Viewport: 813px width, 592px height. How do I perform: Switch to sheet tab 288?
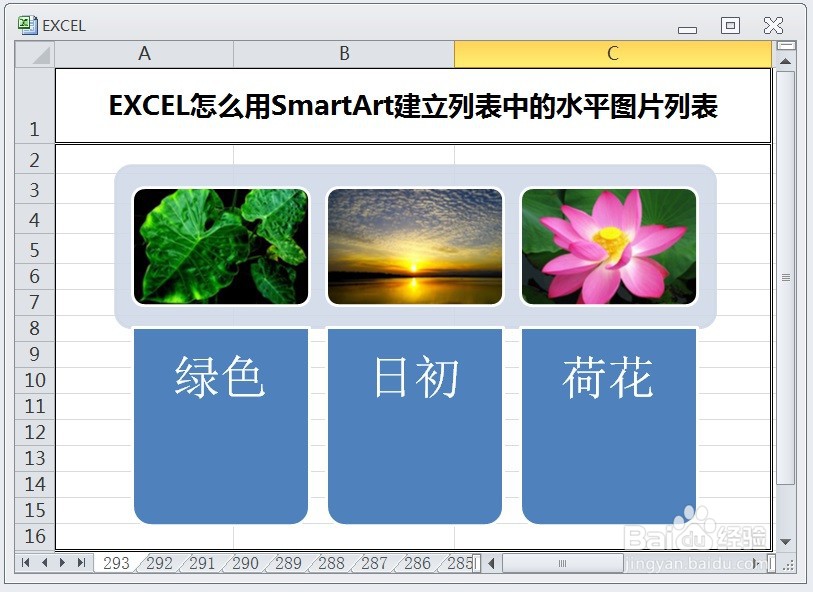pos(331,563)
